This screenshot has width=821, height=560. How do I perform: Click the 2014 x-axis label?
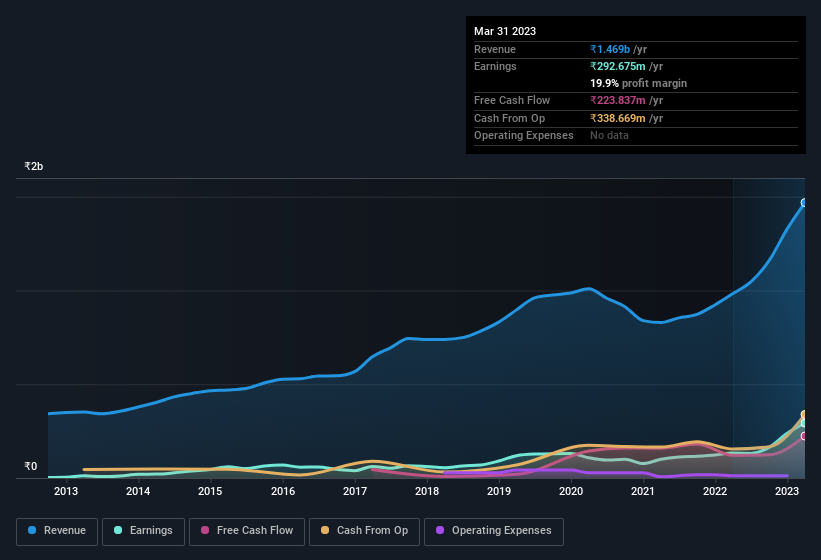tap(138, 491)
